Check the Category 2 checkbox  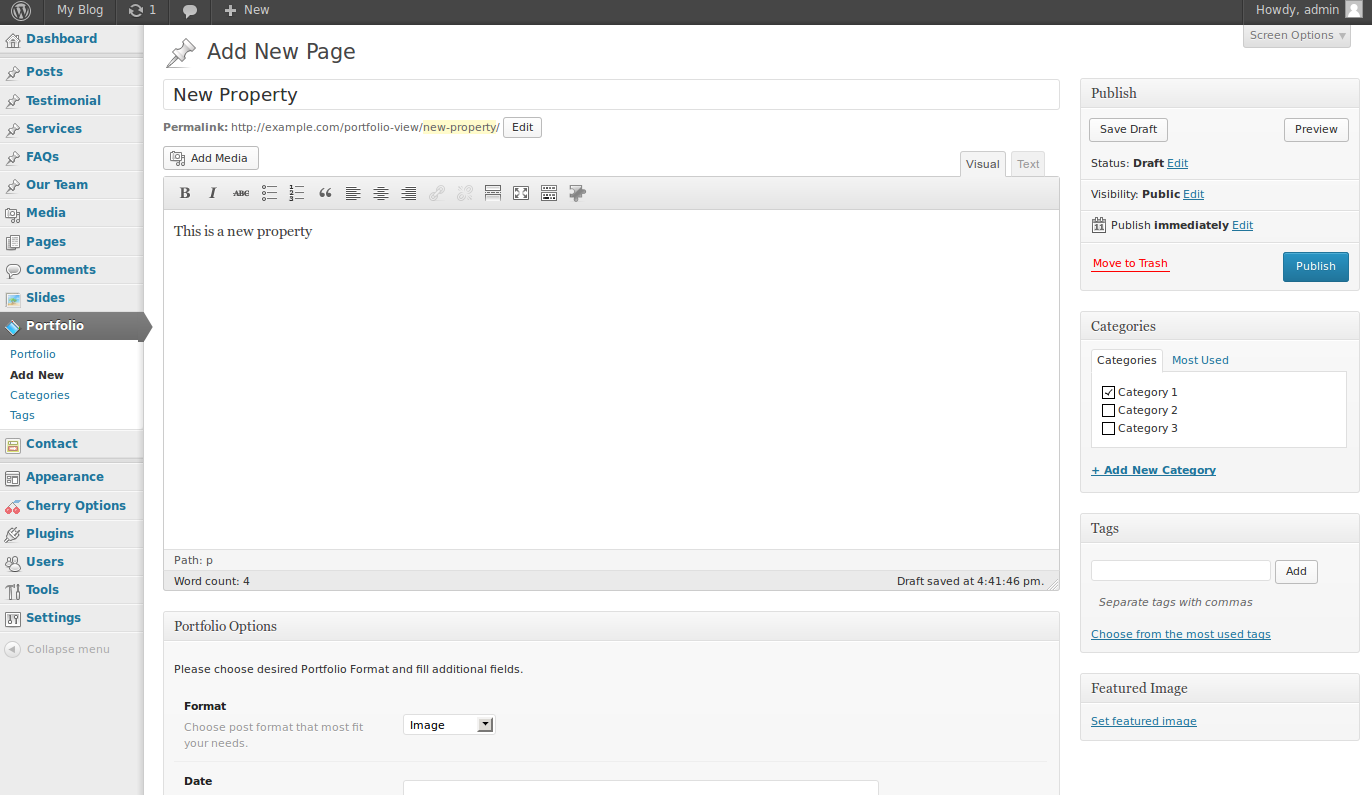coord(1108,410)
